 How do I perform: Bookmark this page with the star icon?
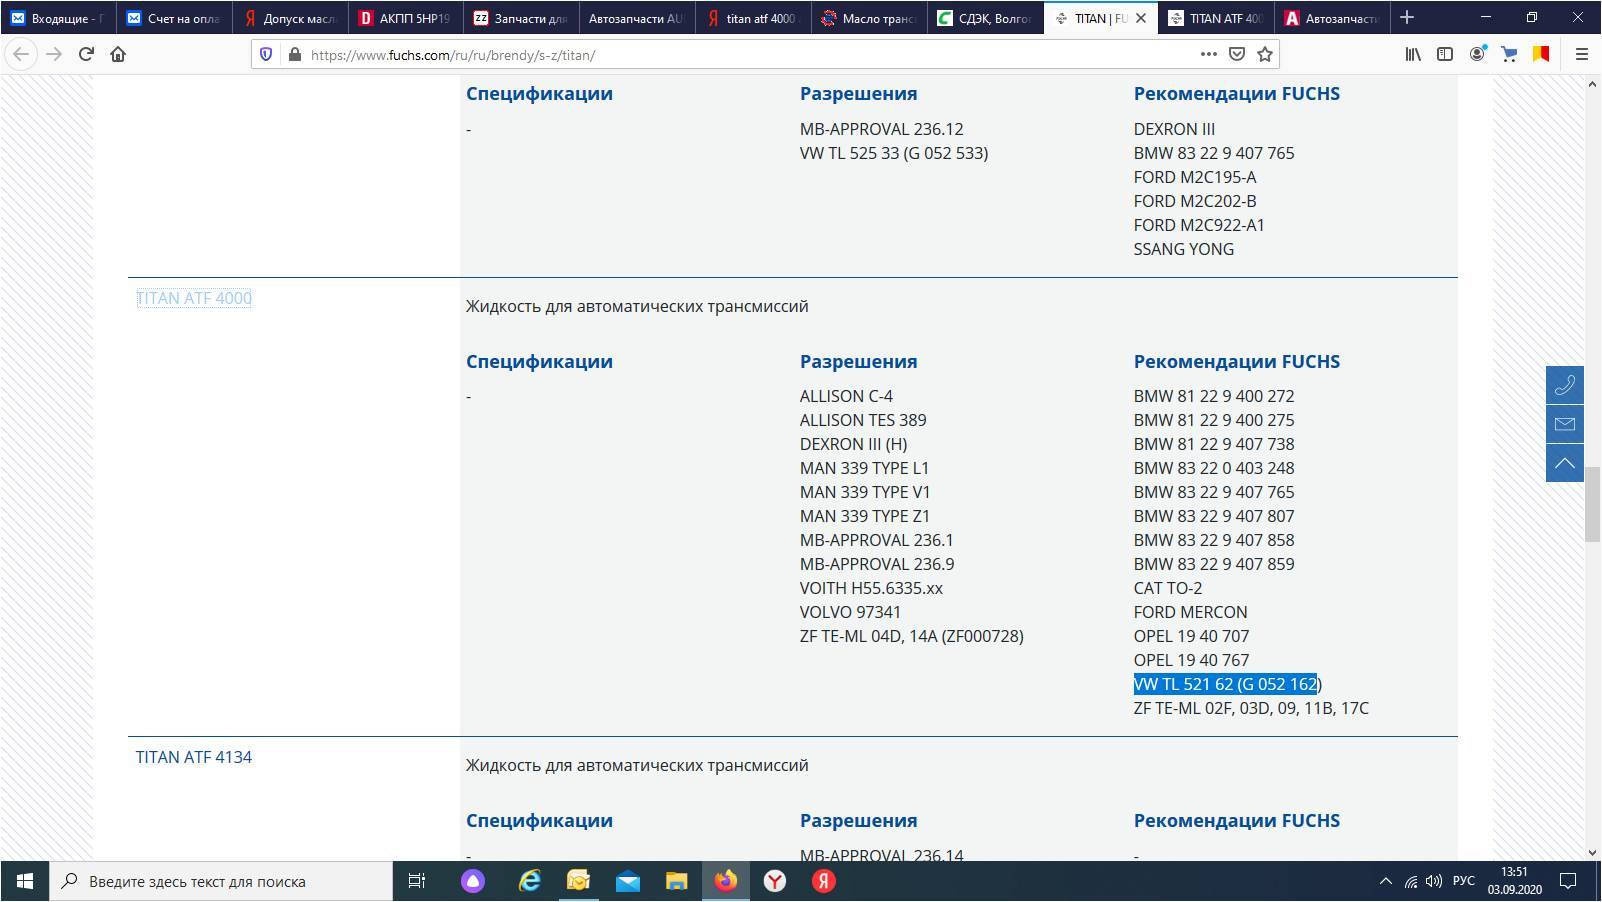(1265, 55)
